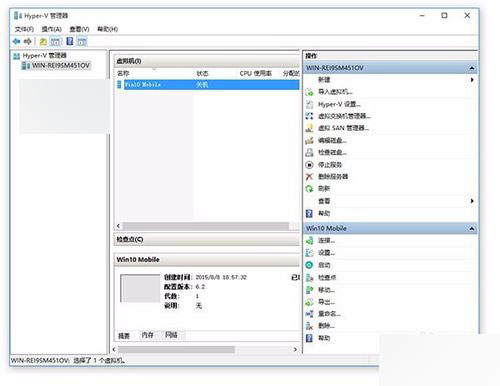The height and width of the screenshot is (386, 500).
Task: Click the creation time value 2015/8/8
Action: pos(221,277)
